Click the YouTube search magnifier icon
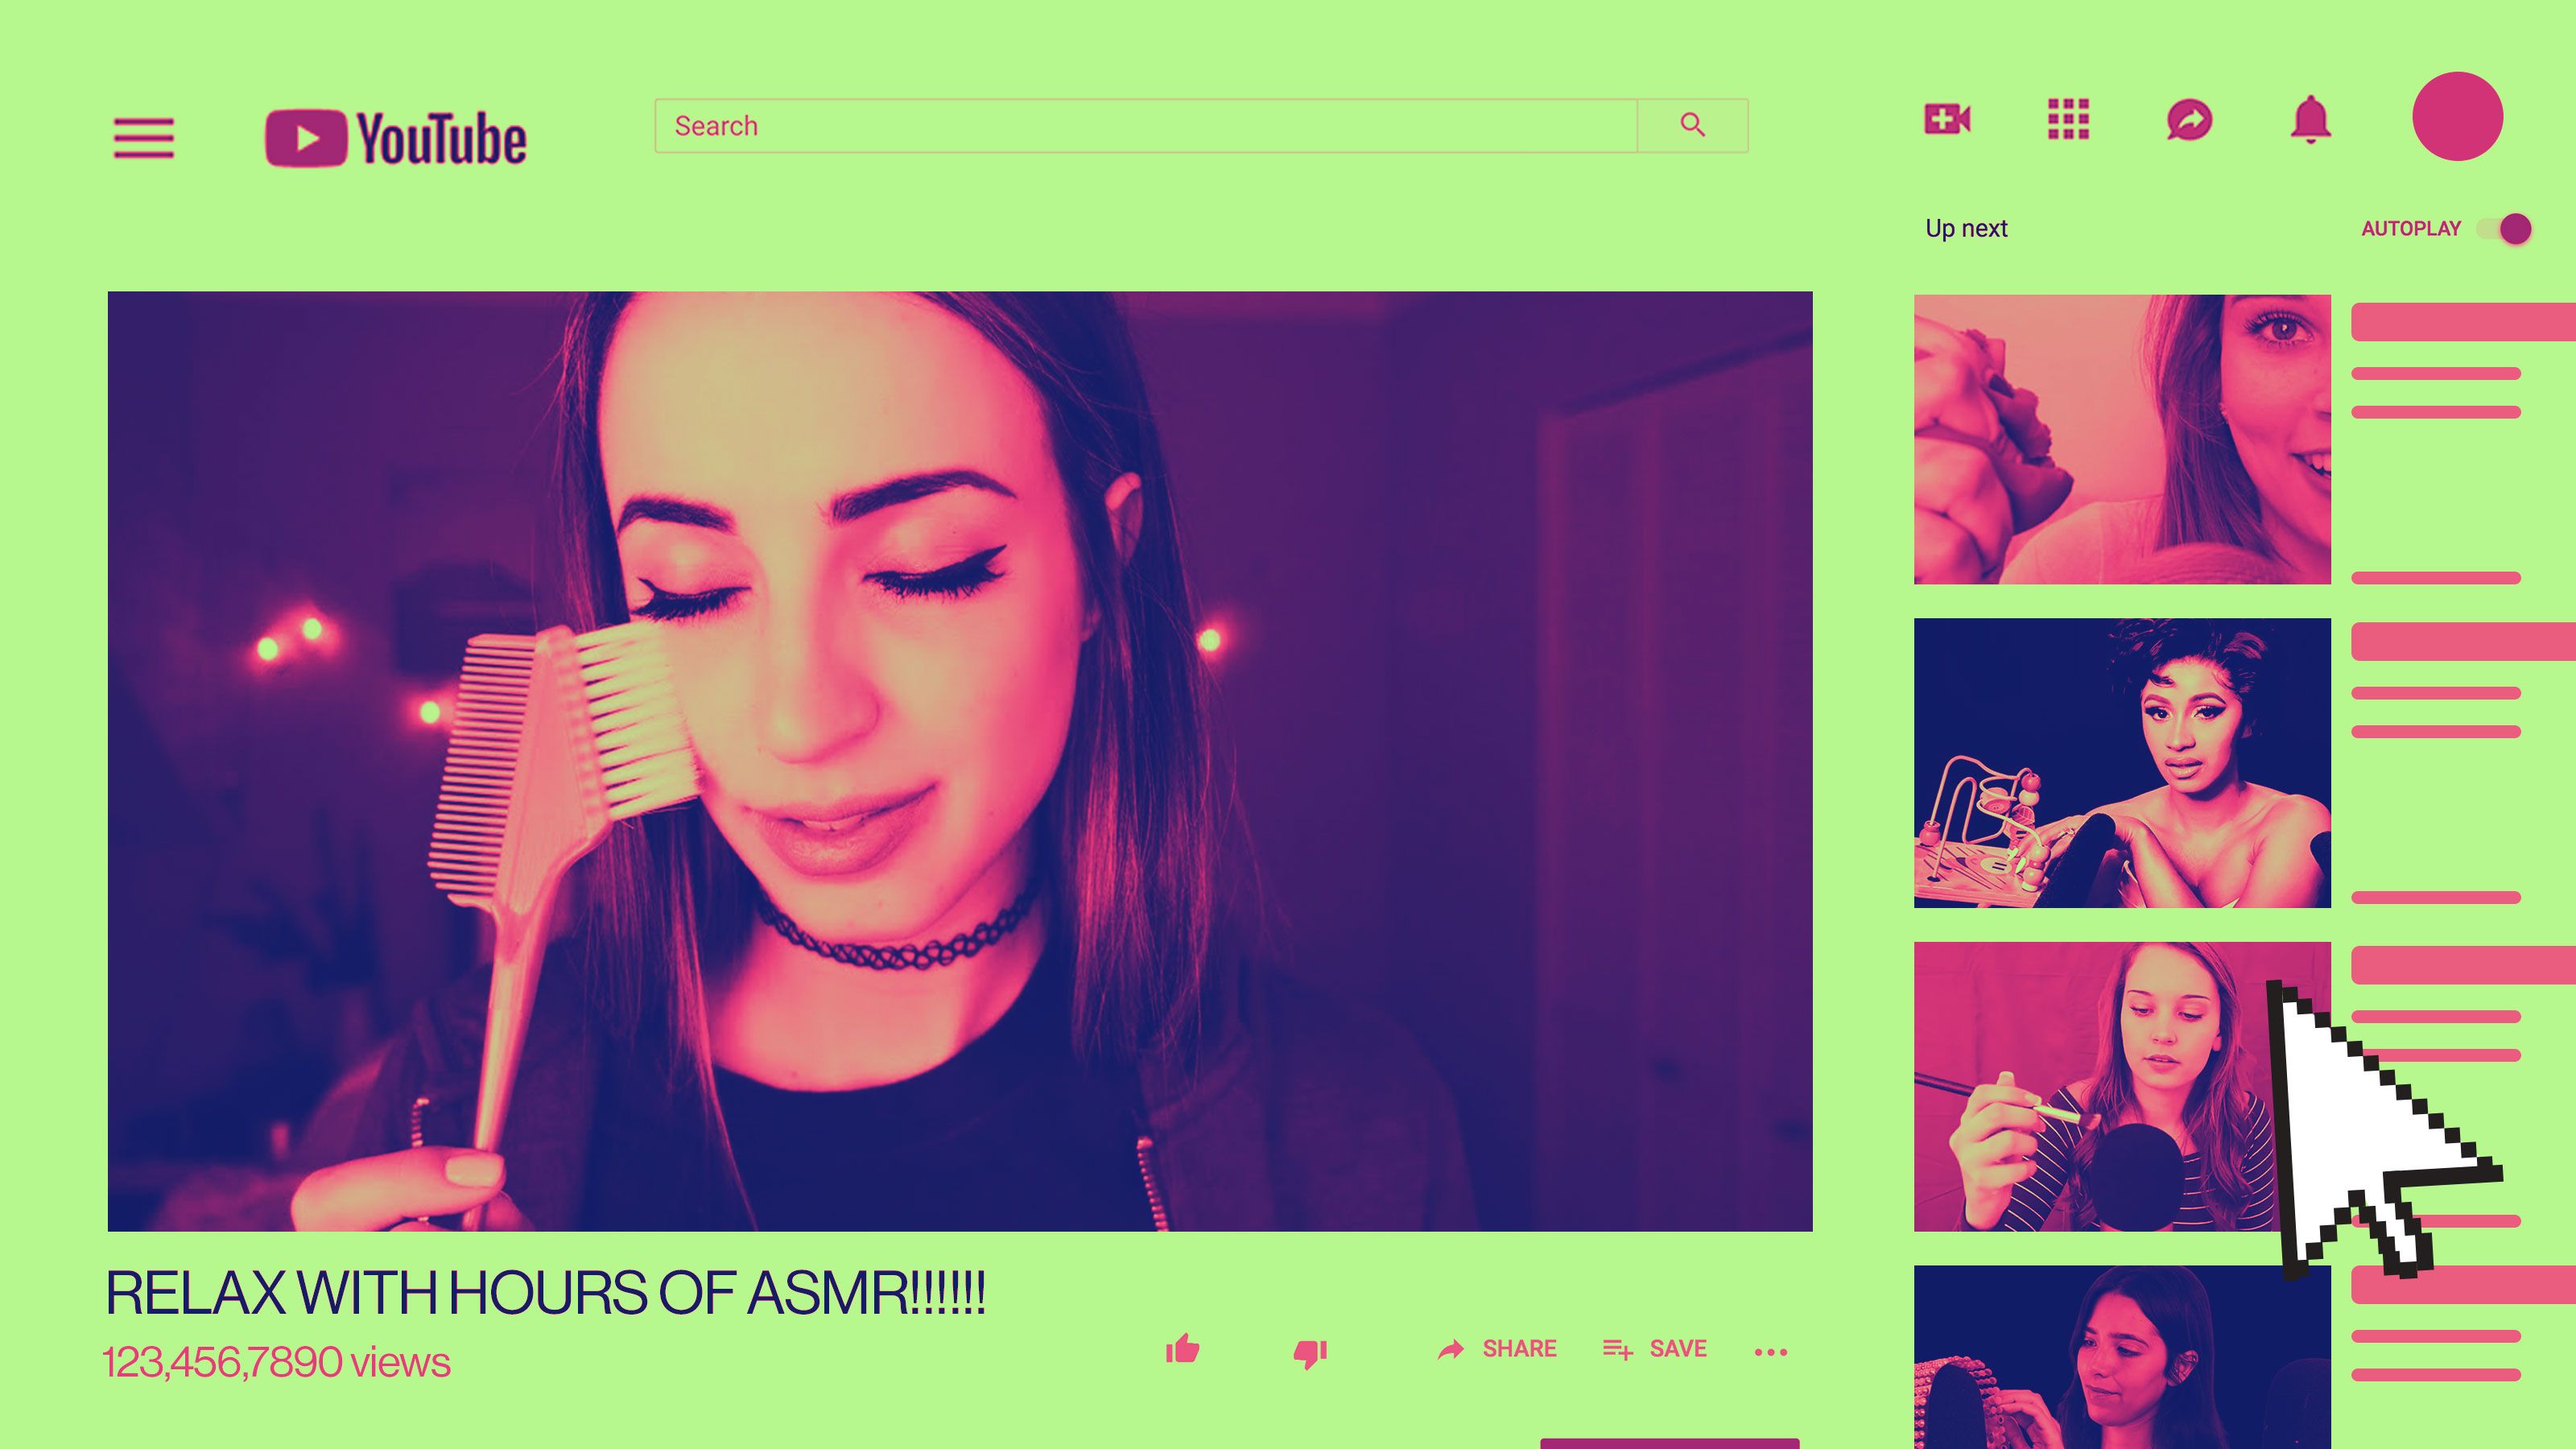Image resolution: width=2576 pixels, height=1449 pixels. pyautogui.click(x=1690, y=124)
